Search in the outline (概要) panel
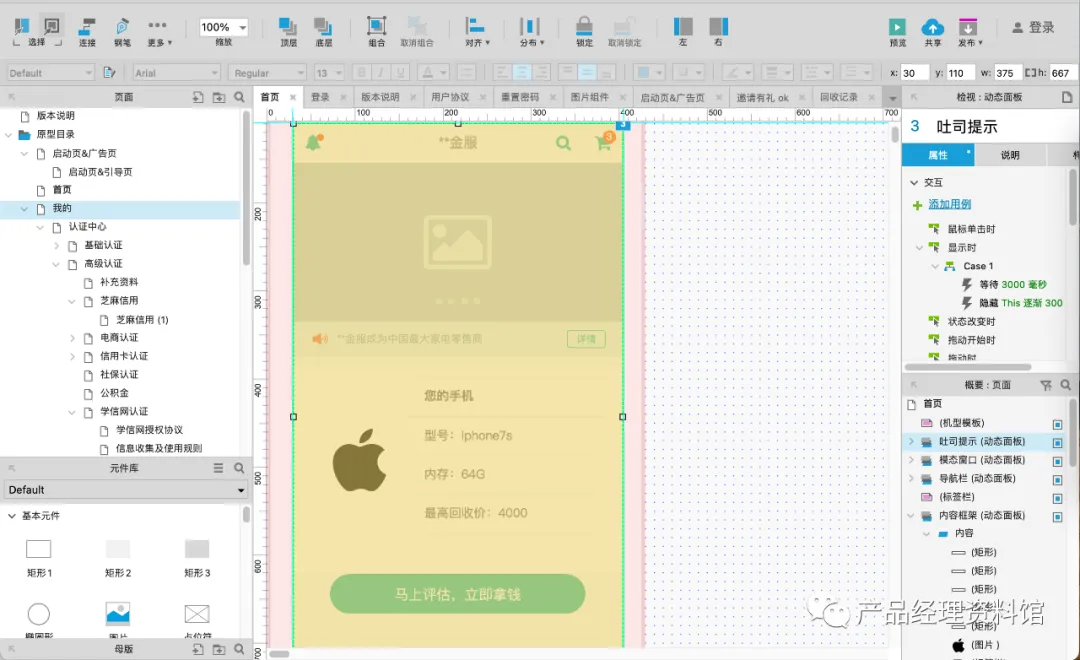 (x=1066, y=385)
